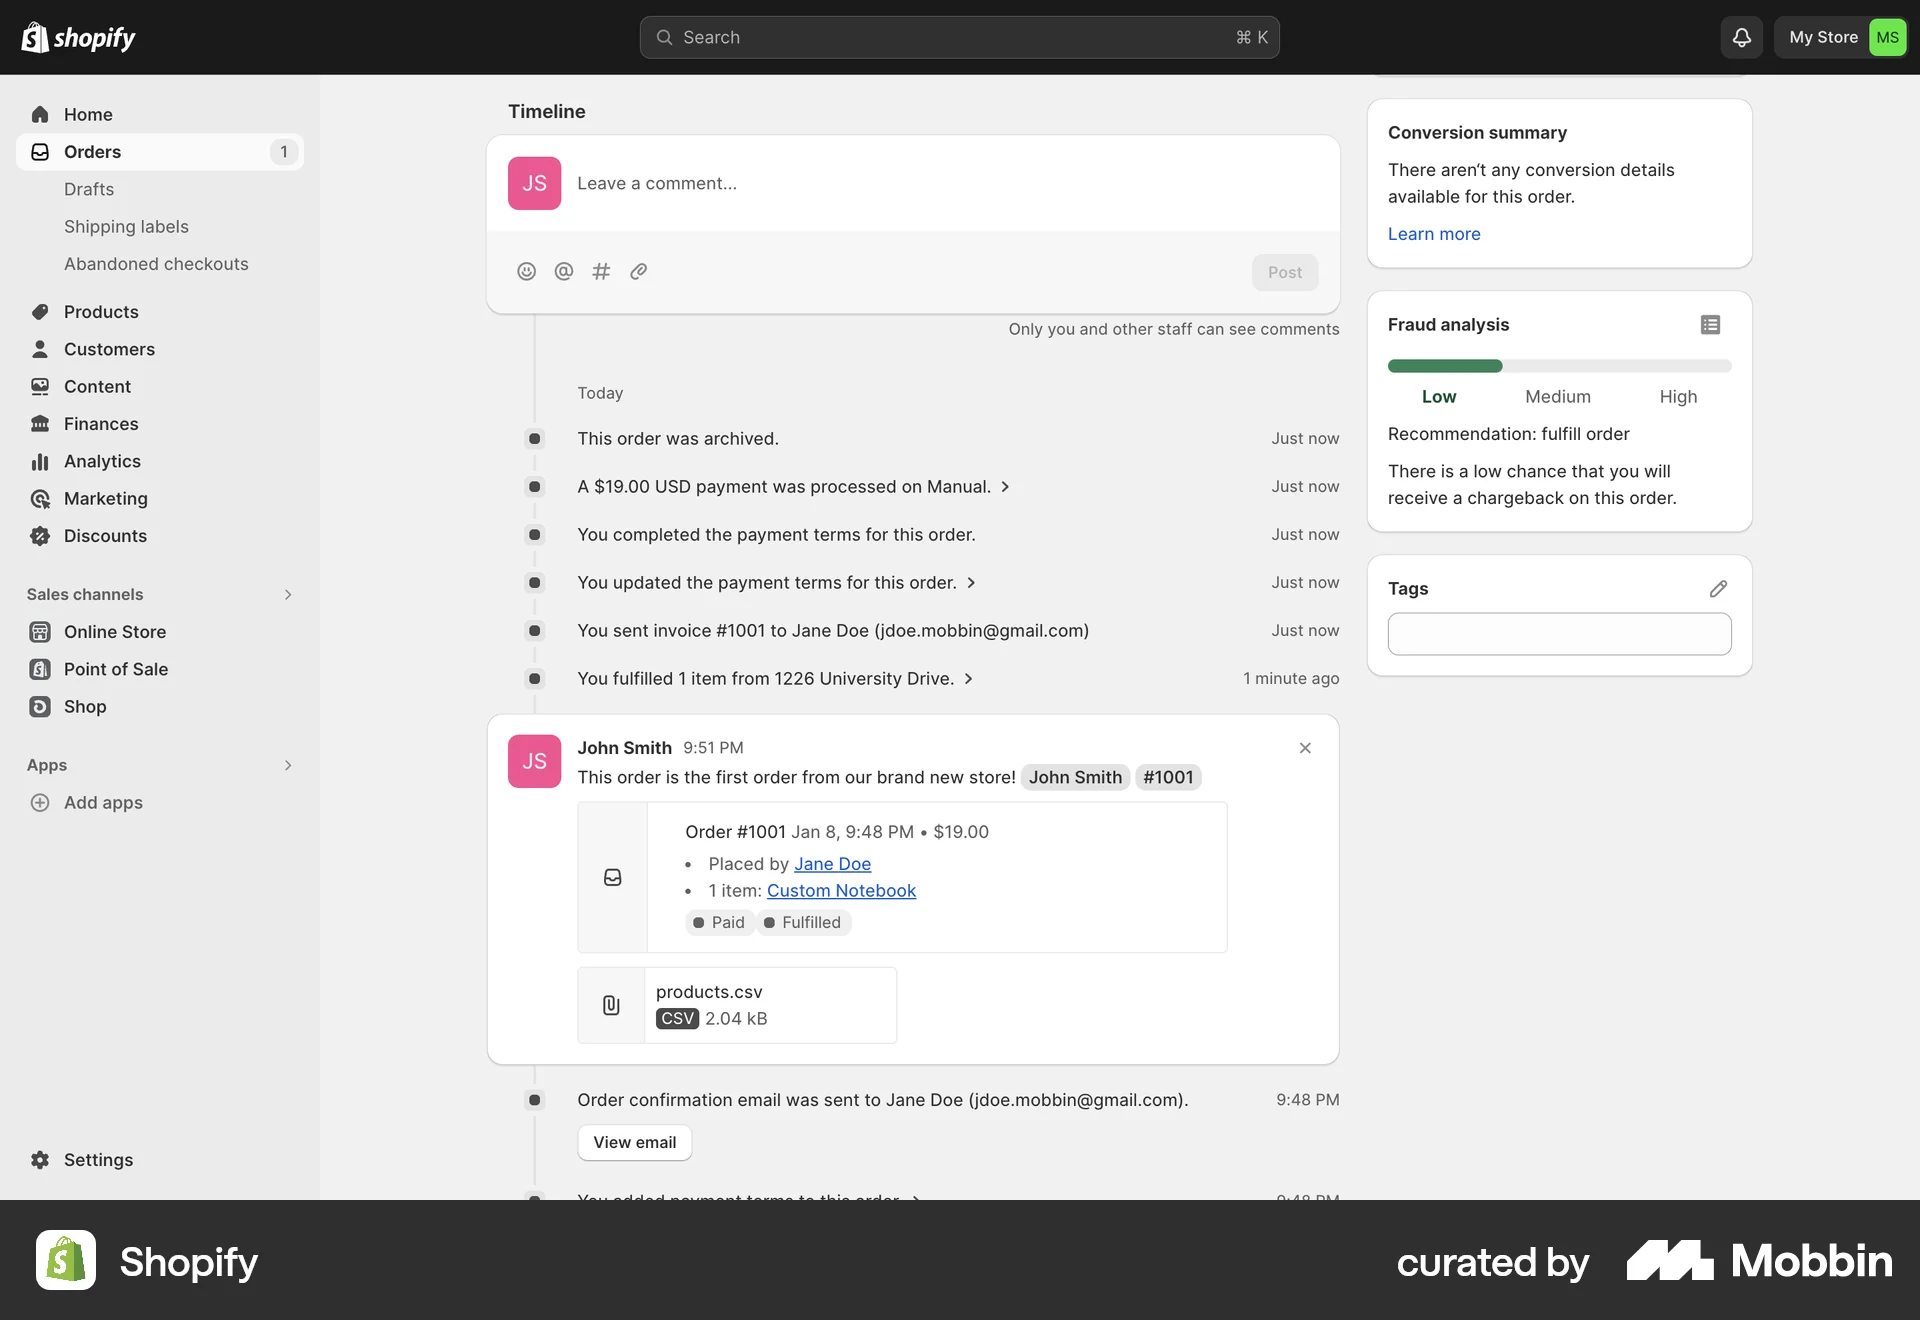Viewport: 1920px width, 1320px height.
Task: Select the Point of Sale channel
Action: 115,669
